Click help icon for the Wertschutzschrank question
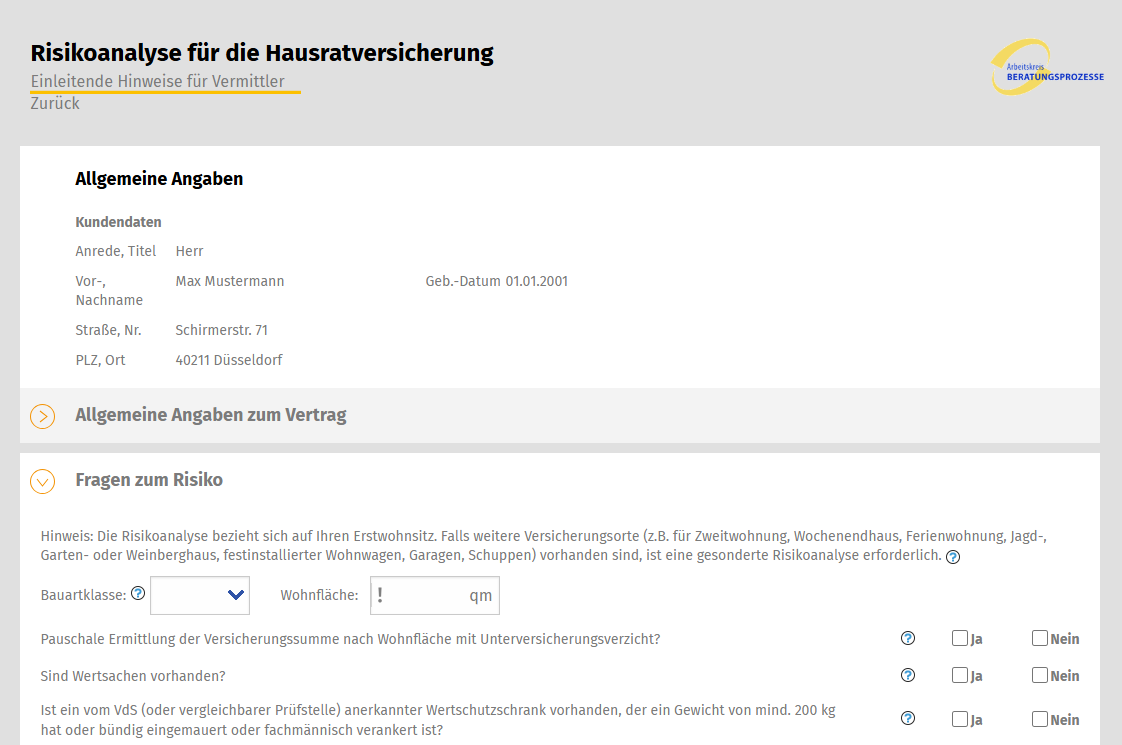The height and width of the screenshot is (745, 1122). pyautogui.click(x=907, y=718)
